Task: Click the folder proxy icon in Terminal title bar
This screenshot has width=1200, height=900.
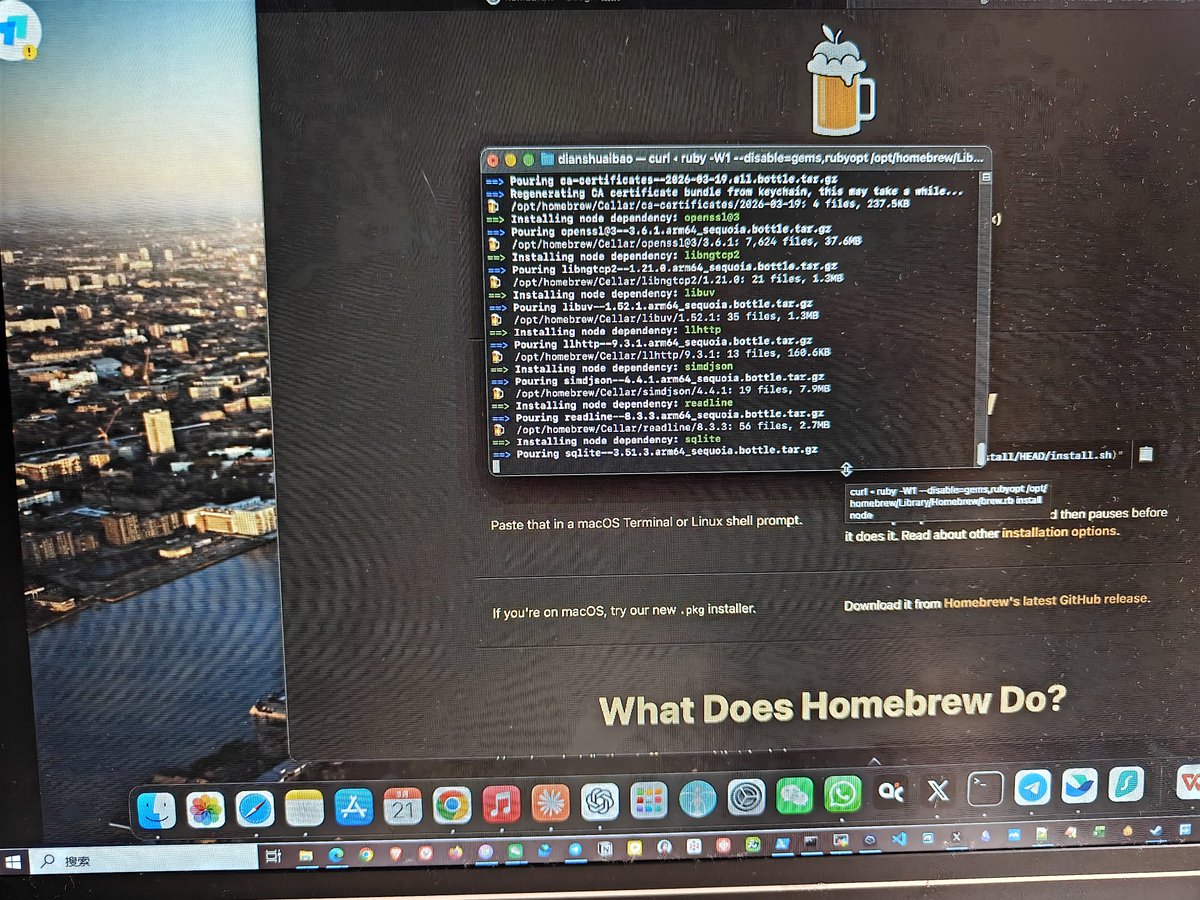Action: tap(547, 159)
